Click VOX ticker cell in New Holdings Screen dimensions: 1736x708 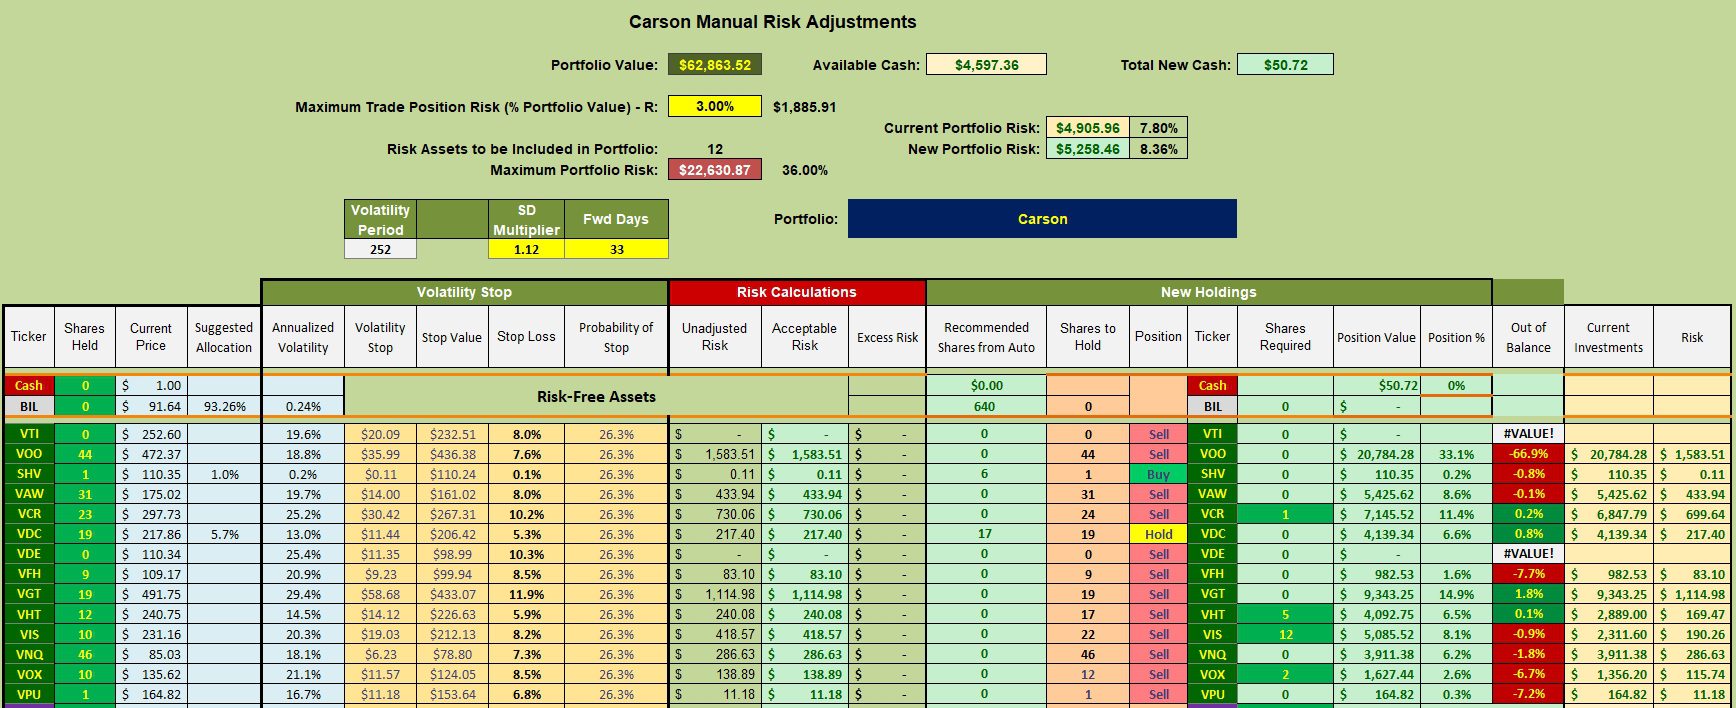point(1212,674)
